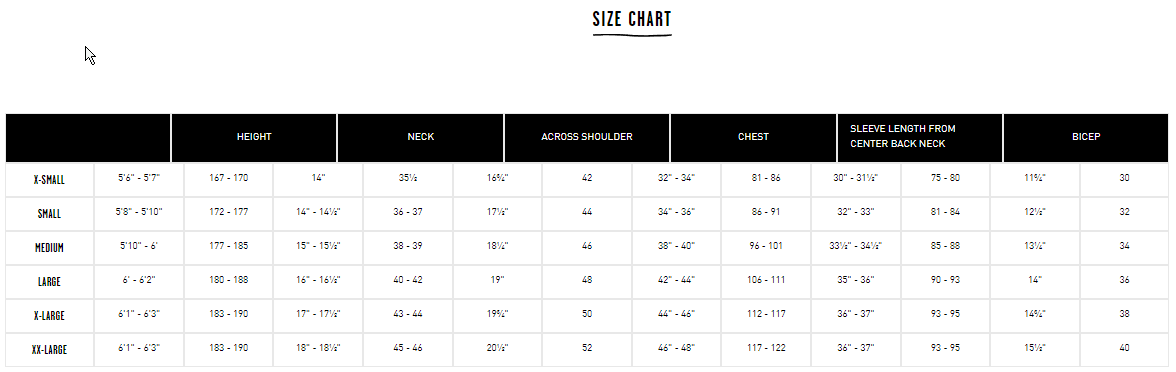Screen dimensions: 1176x372
Task: Select the 33½" - 34½" cell
Action: [x=856, y=246]
